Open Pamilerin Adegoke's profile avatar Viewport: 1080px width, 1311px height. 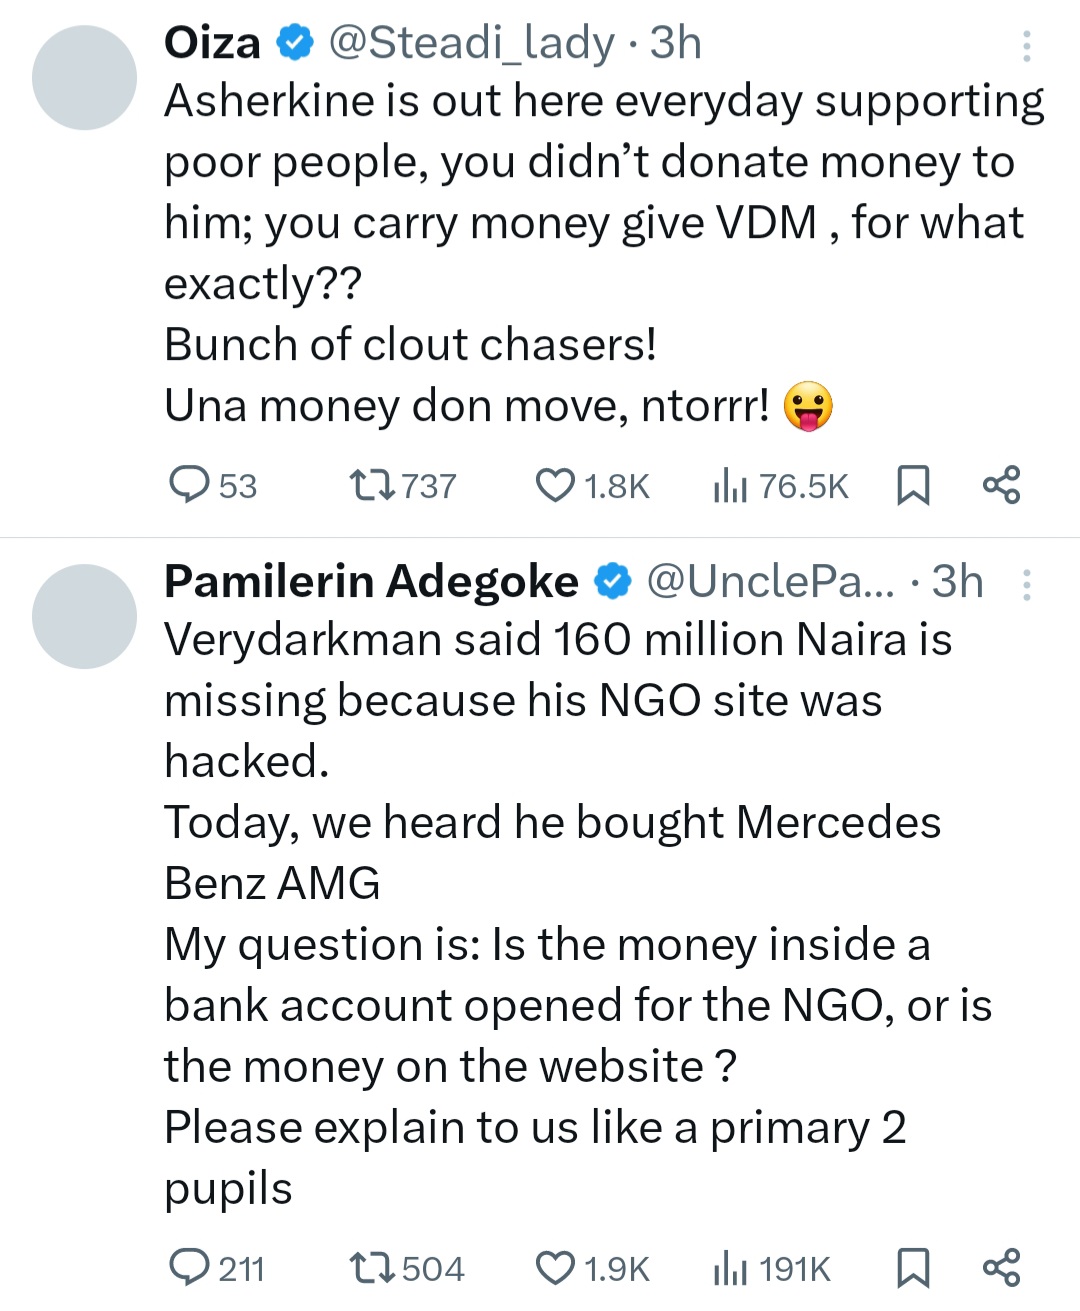tap(84, 616)
